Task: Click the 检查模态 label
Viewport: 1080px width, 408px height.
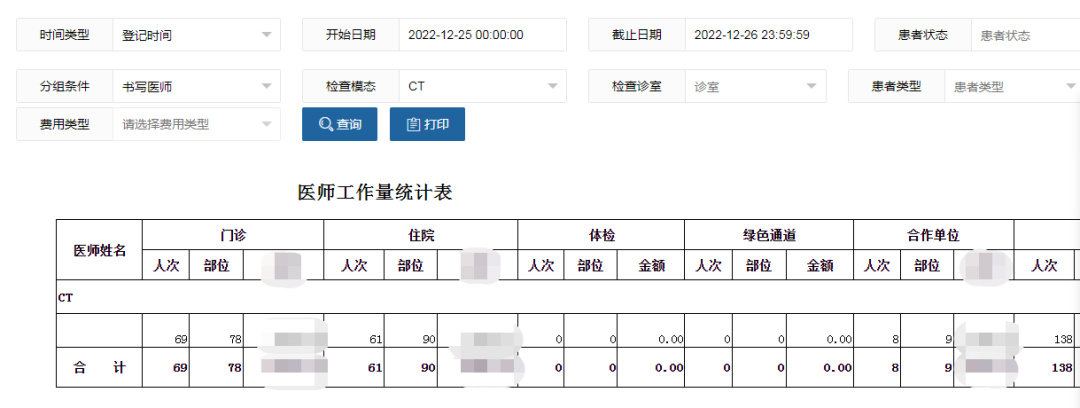Action: (x=351, y=86)
